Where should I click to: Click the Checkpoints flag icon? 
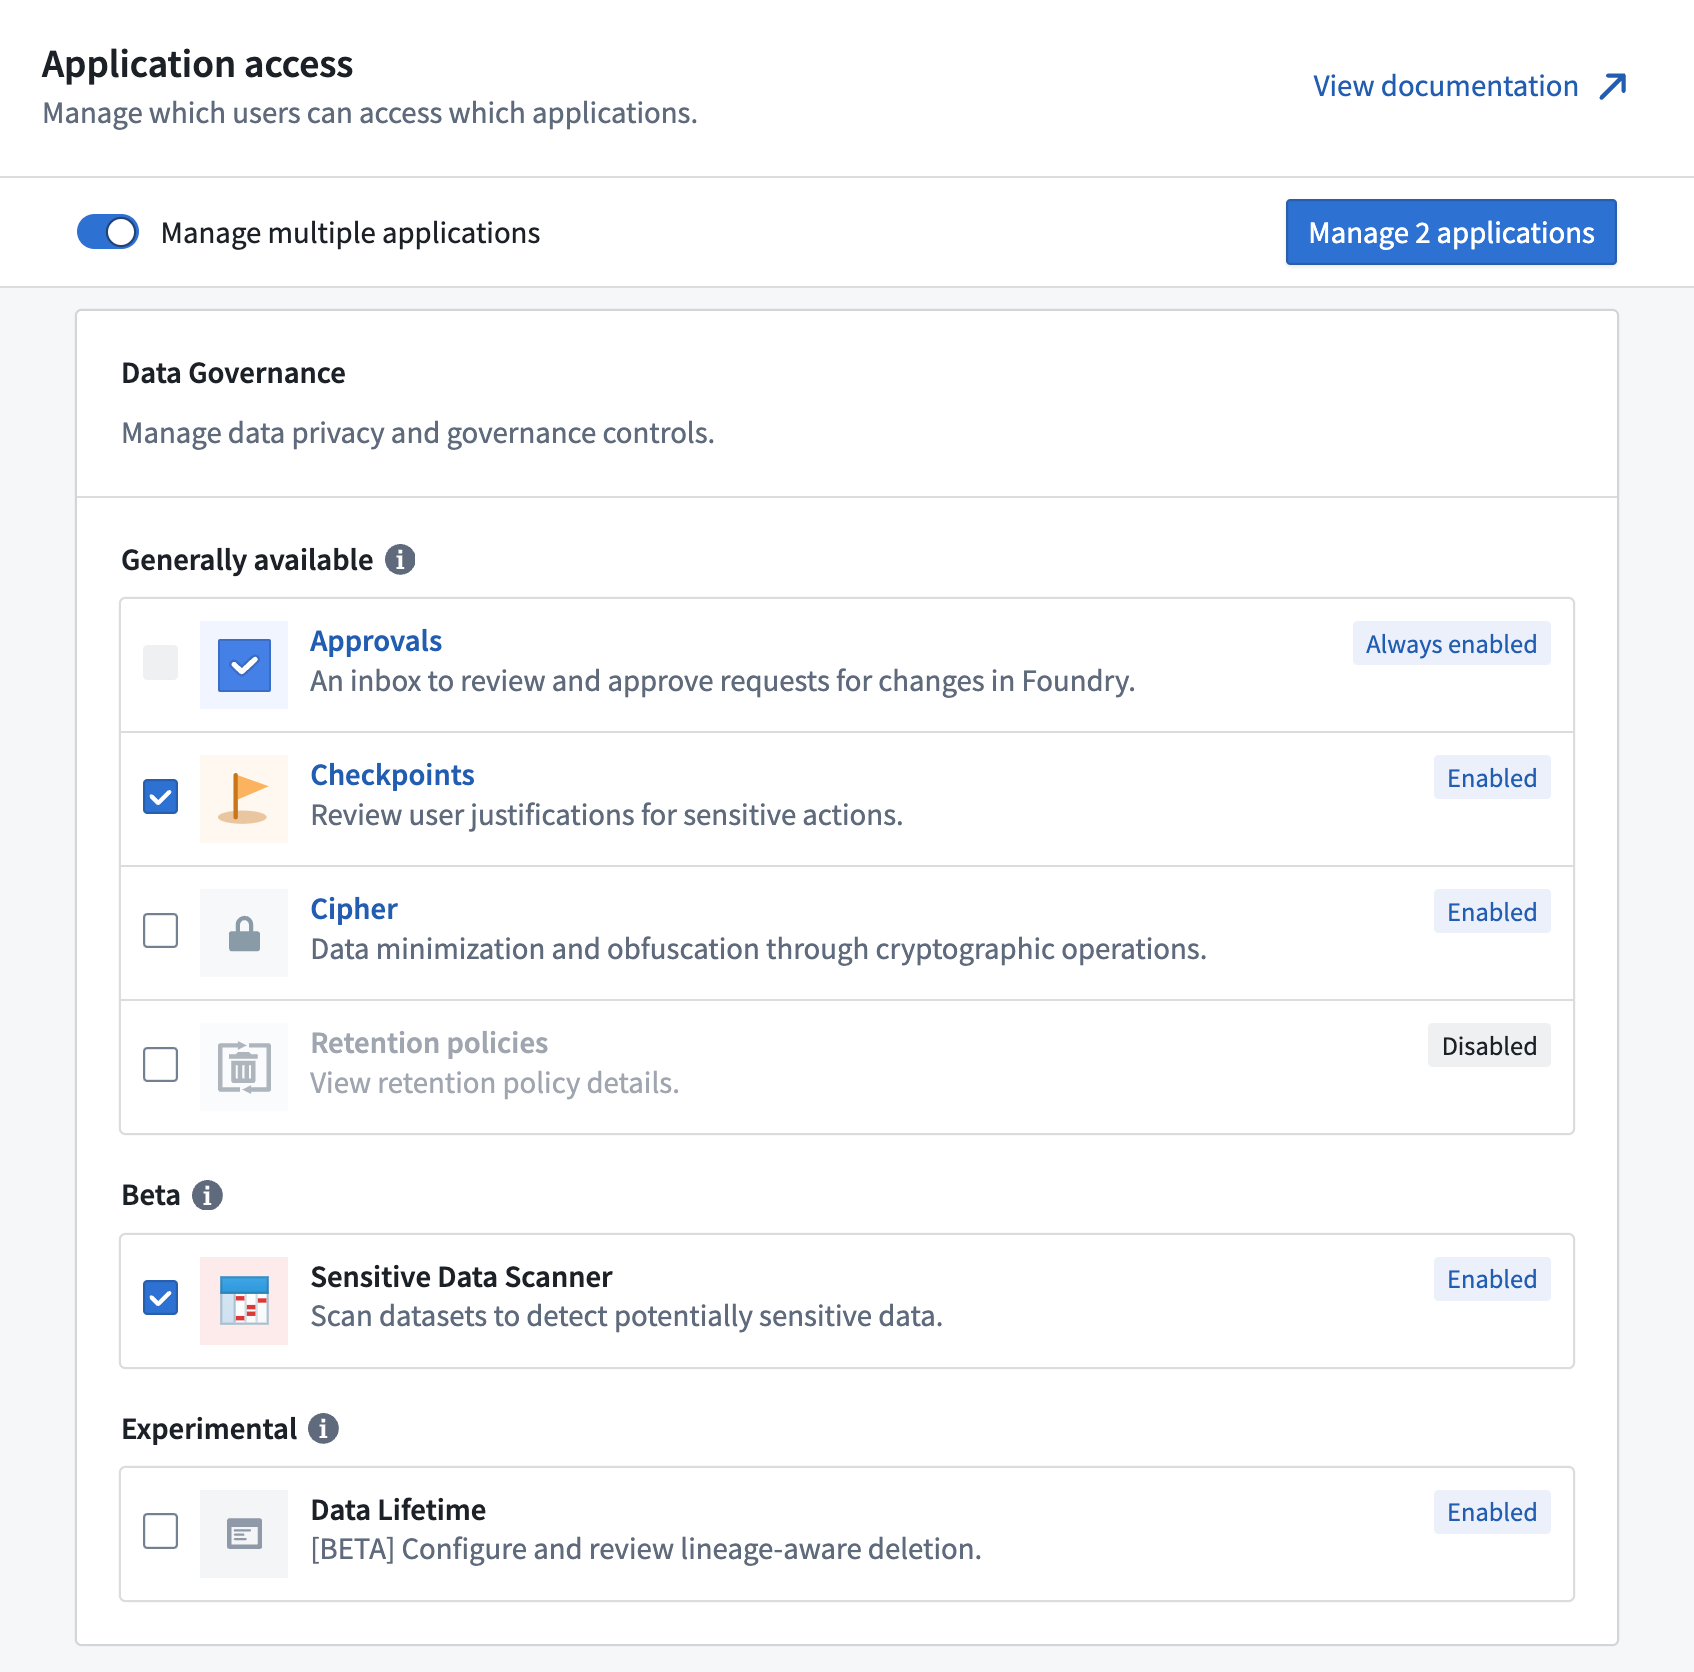pyautogui.click(x=244, y=799)
